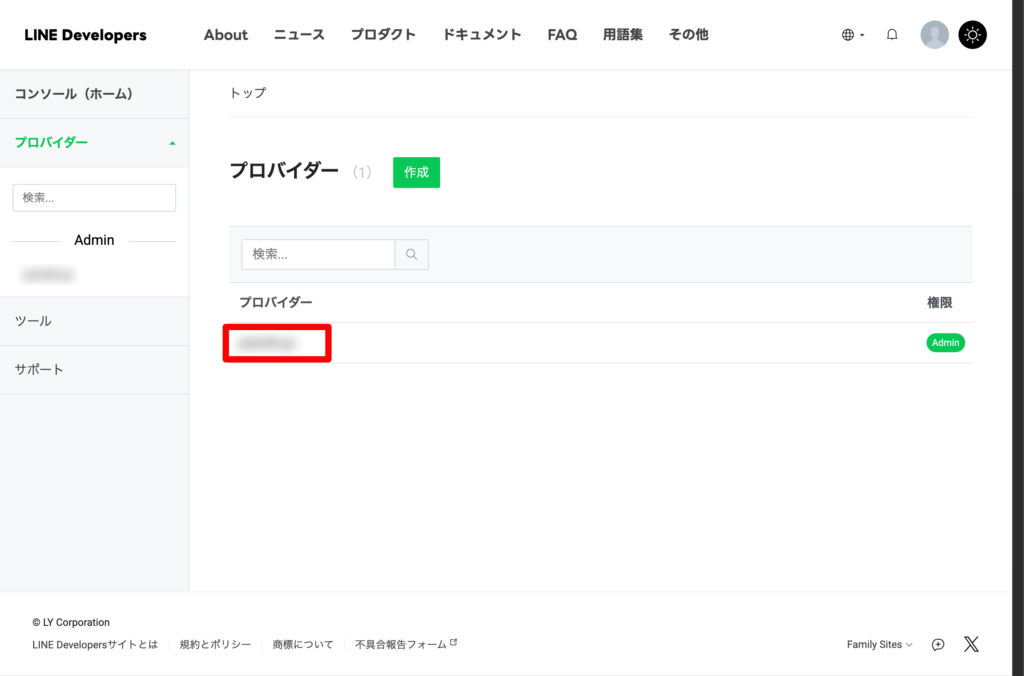The image size is (1024, 676).
Task: Focus the provider list search box
Action: coord(318,254)
